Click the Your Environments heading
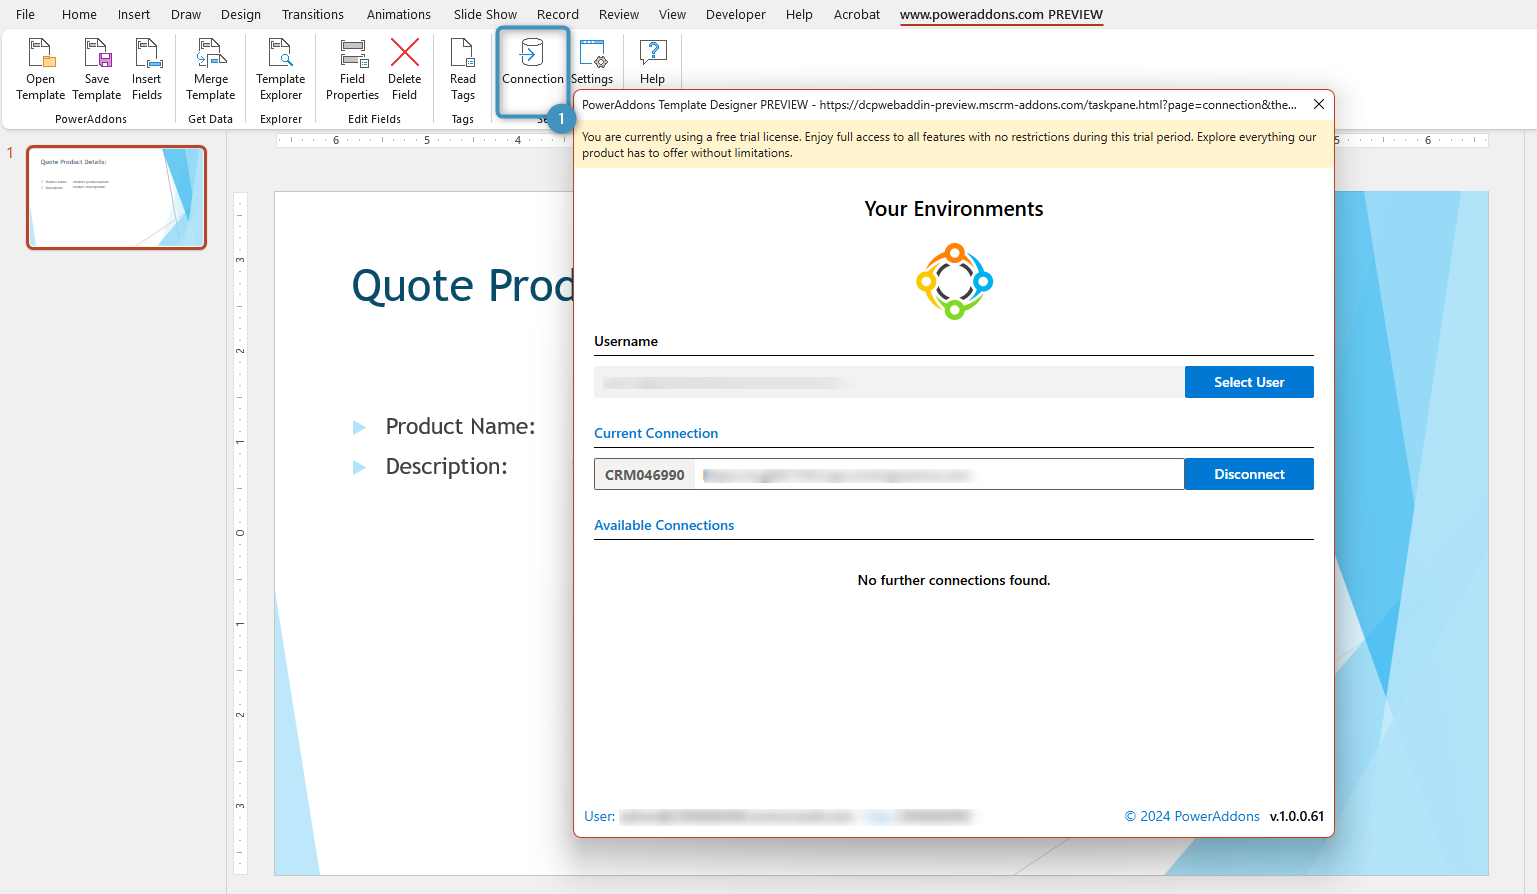 point(954,209)
